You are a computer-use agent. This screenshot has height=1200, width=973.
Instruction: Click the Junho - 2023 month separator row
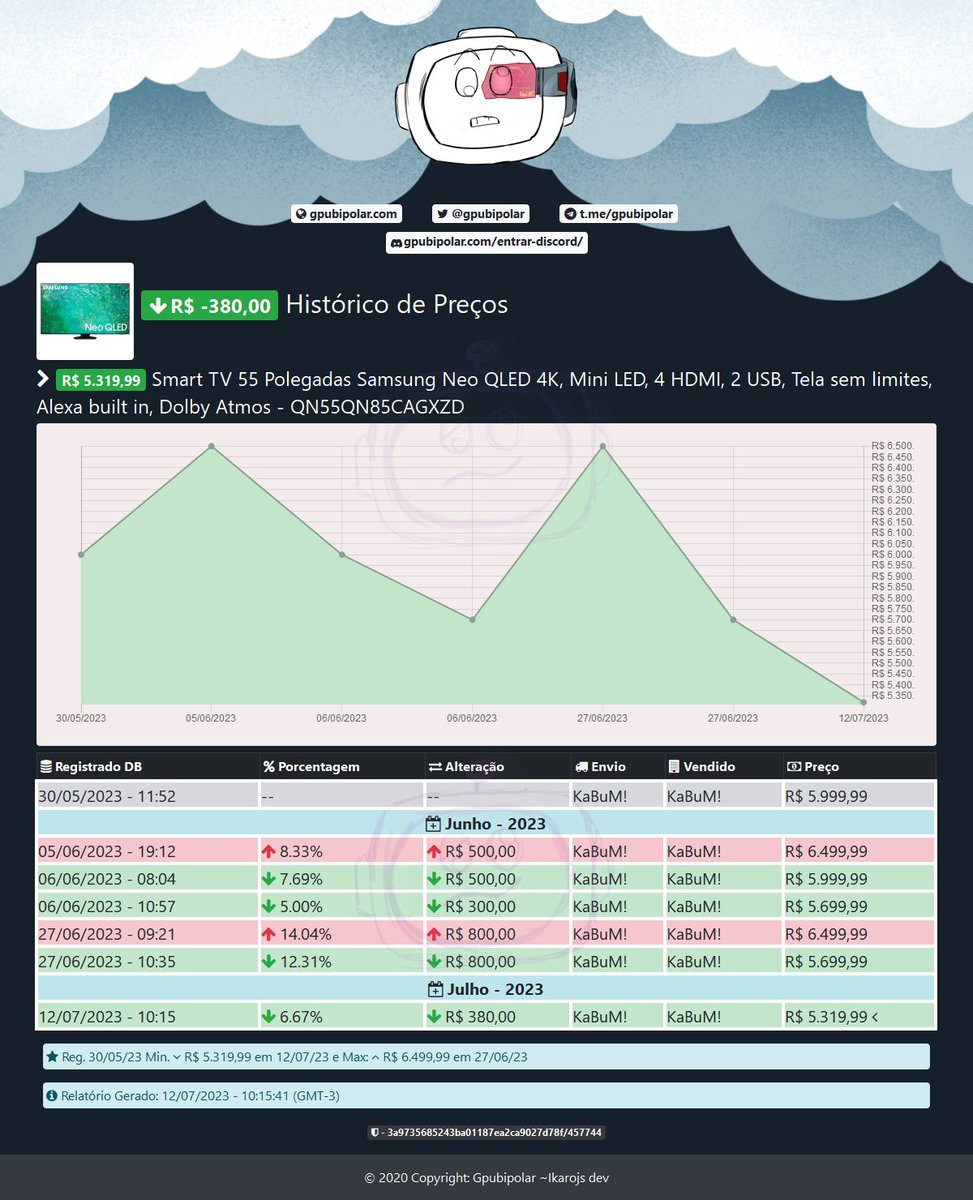click(486, 824)
